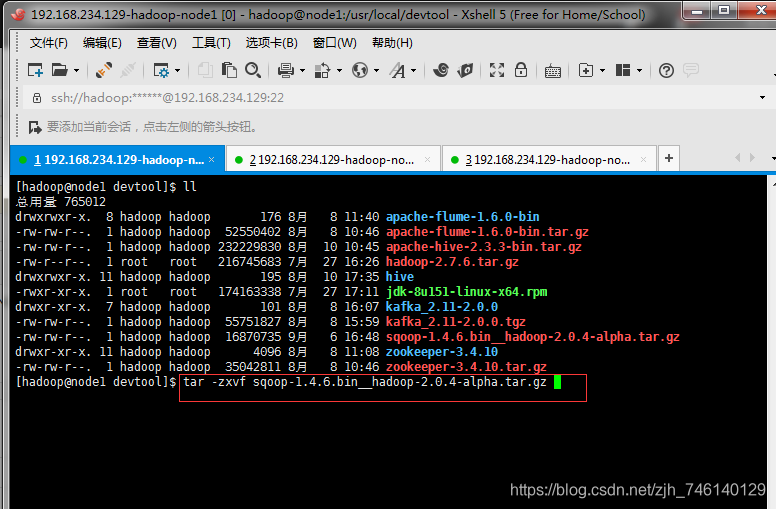776x509 pixels.
Task: Expand the globe encoding dropdown arrow
Action: pyautogui.click(x=377, y=71)
